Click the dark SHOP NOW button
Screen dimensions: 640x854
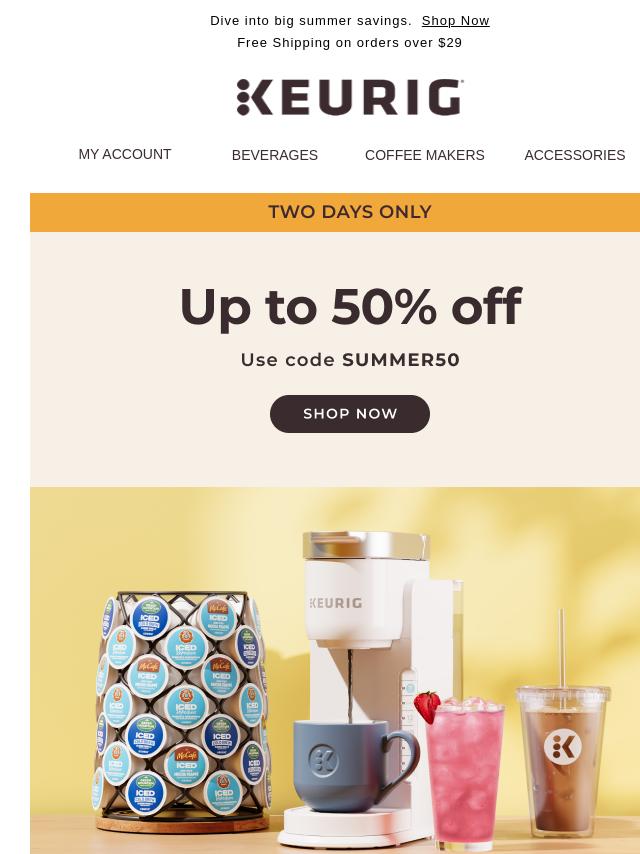(350, 414)
